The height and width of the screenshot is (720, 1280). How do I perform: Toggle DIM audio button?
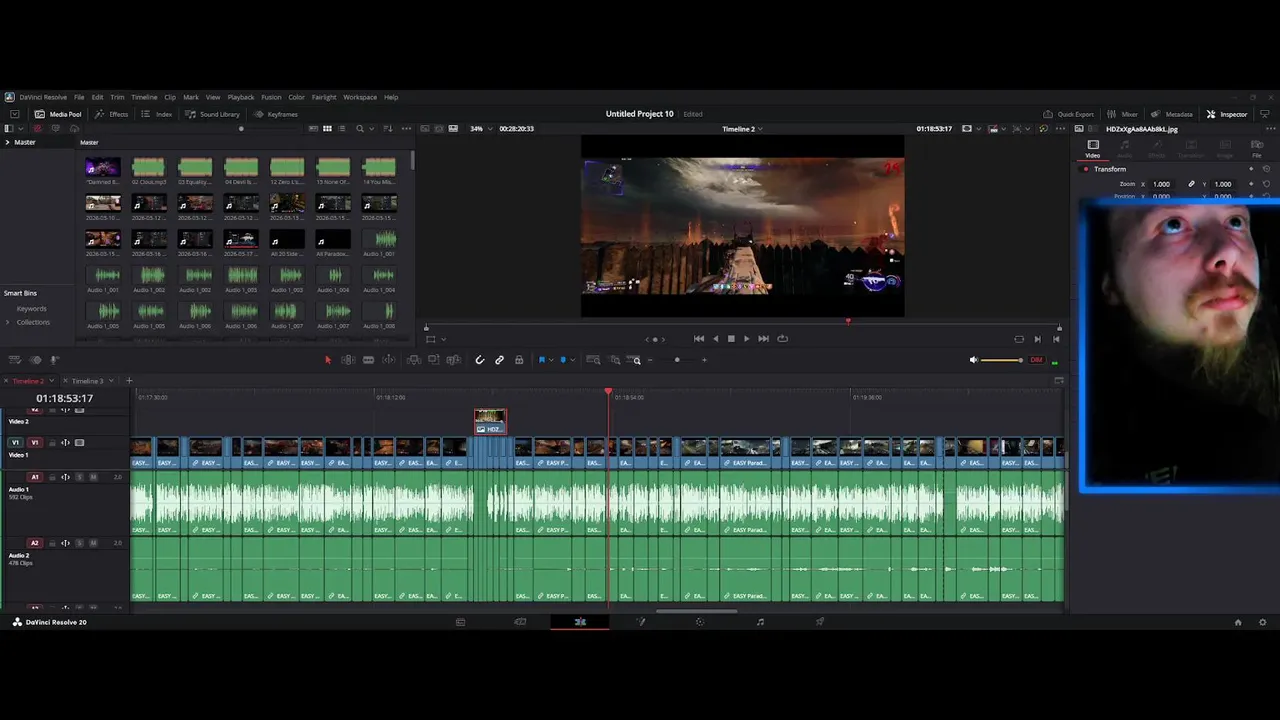coord(1036,360)
